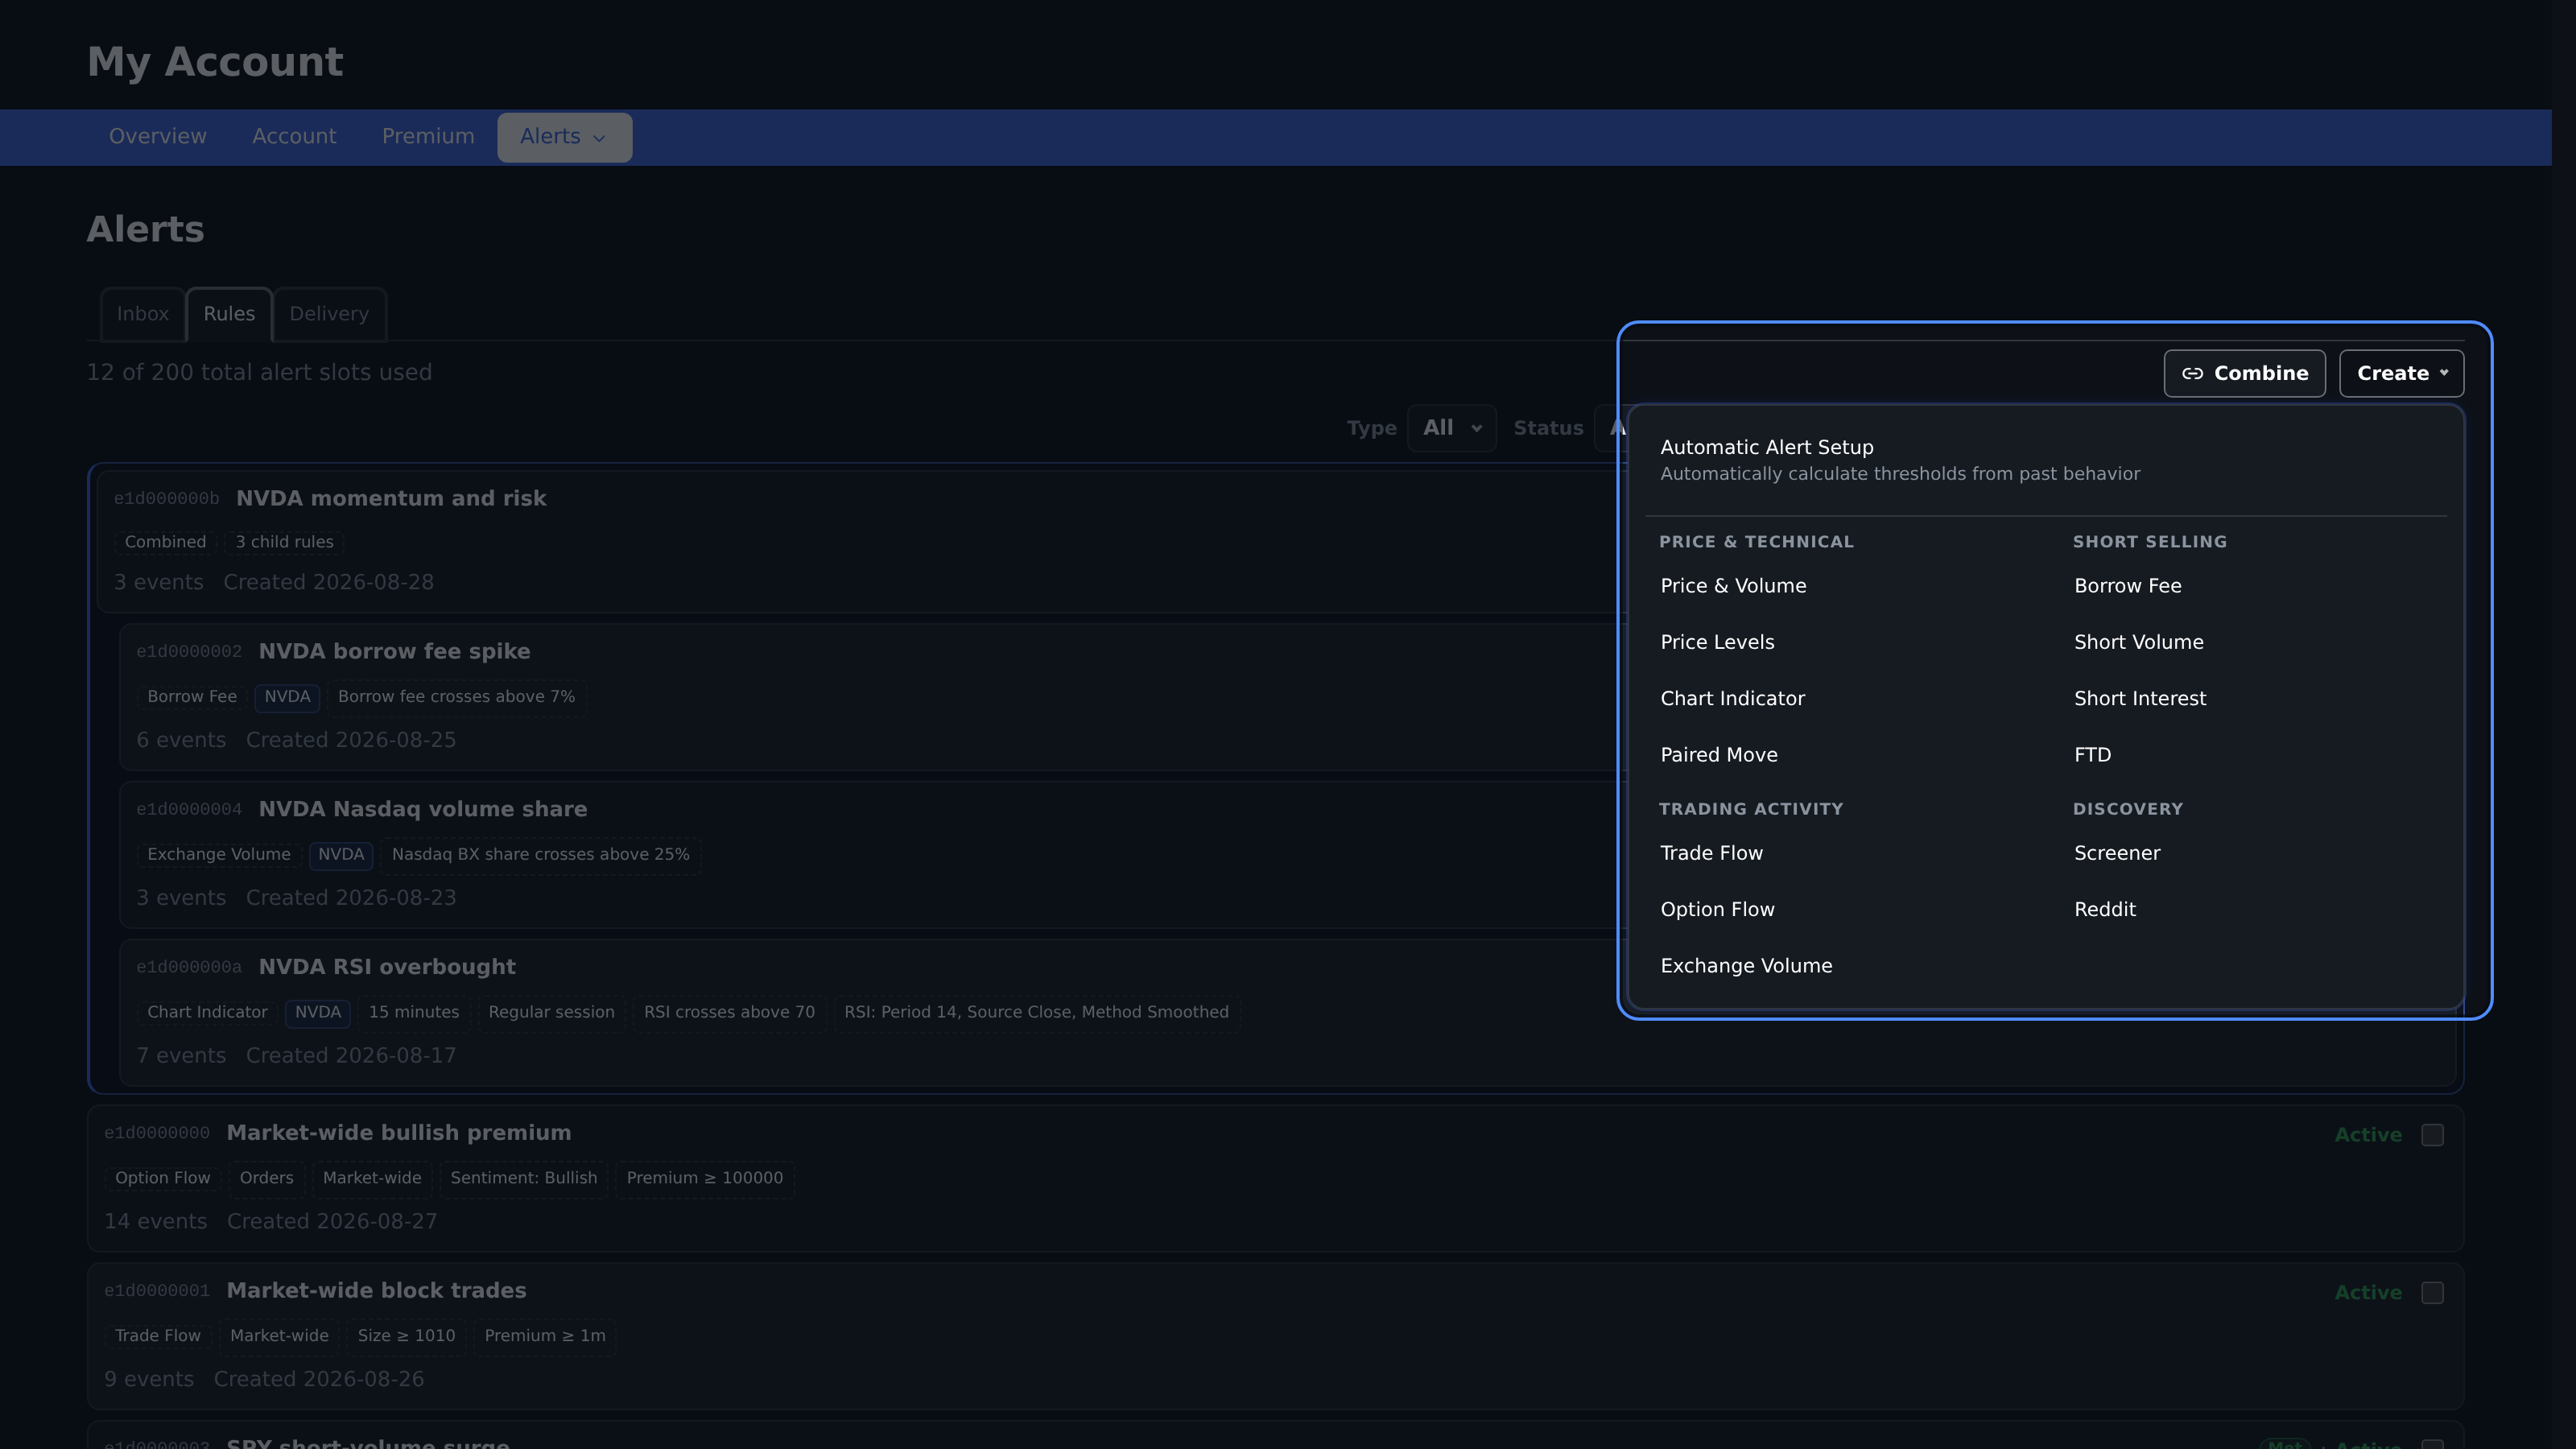Select Borrow Fee in the Create menu

[2127, 586]
